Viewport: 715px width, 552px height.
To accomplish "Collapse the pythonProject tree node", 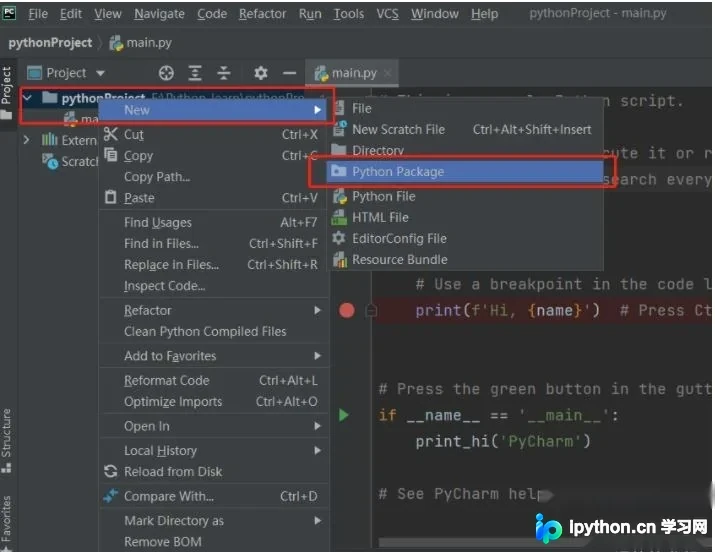I will click(27, 98).
